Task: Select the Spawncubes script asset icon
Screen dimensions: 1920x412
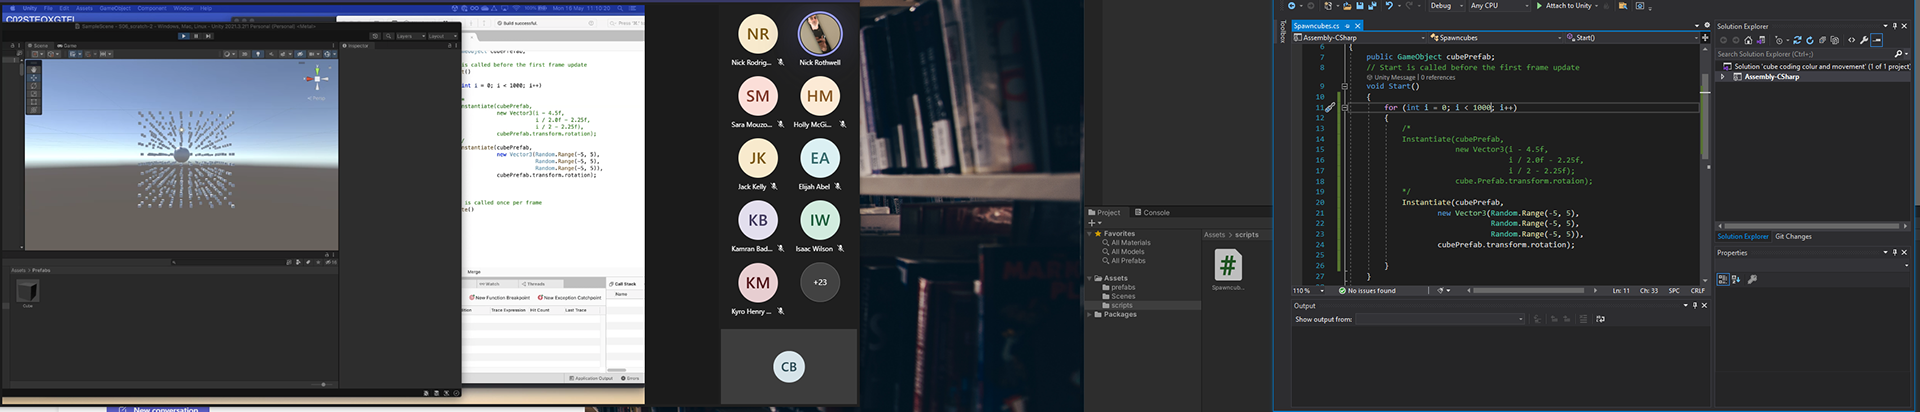Action: [x=1228, y=265]
